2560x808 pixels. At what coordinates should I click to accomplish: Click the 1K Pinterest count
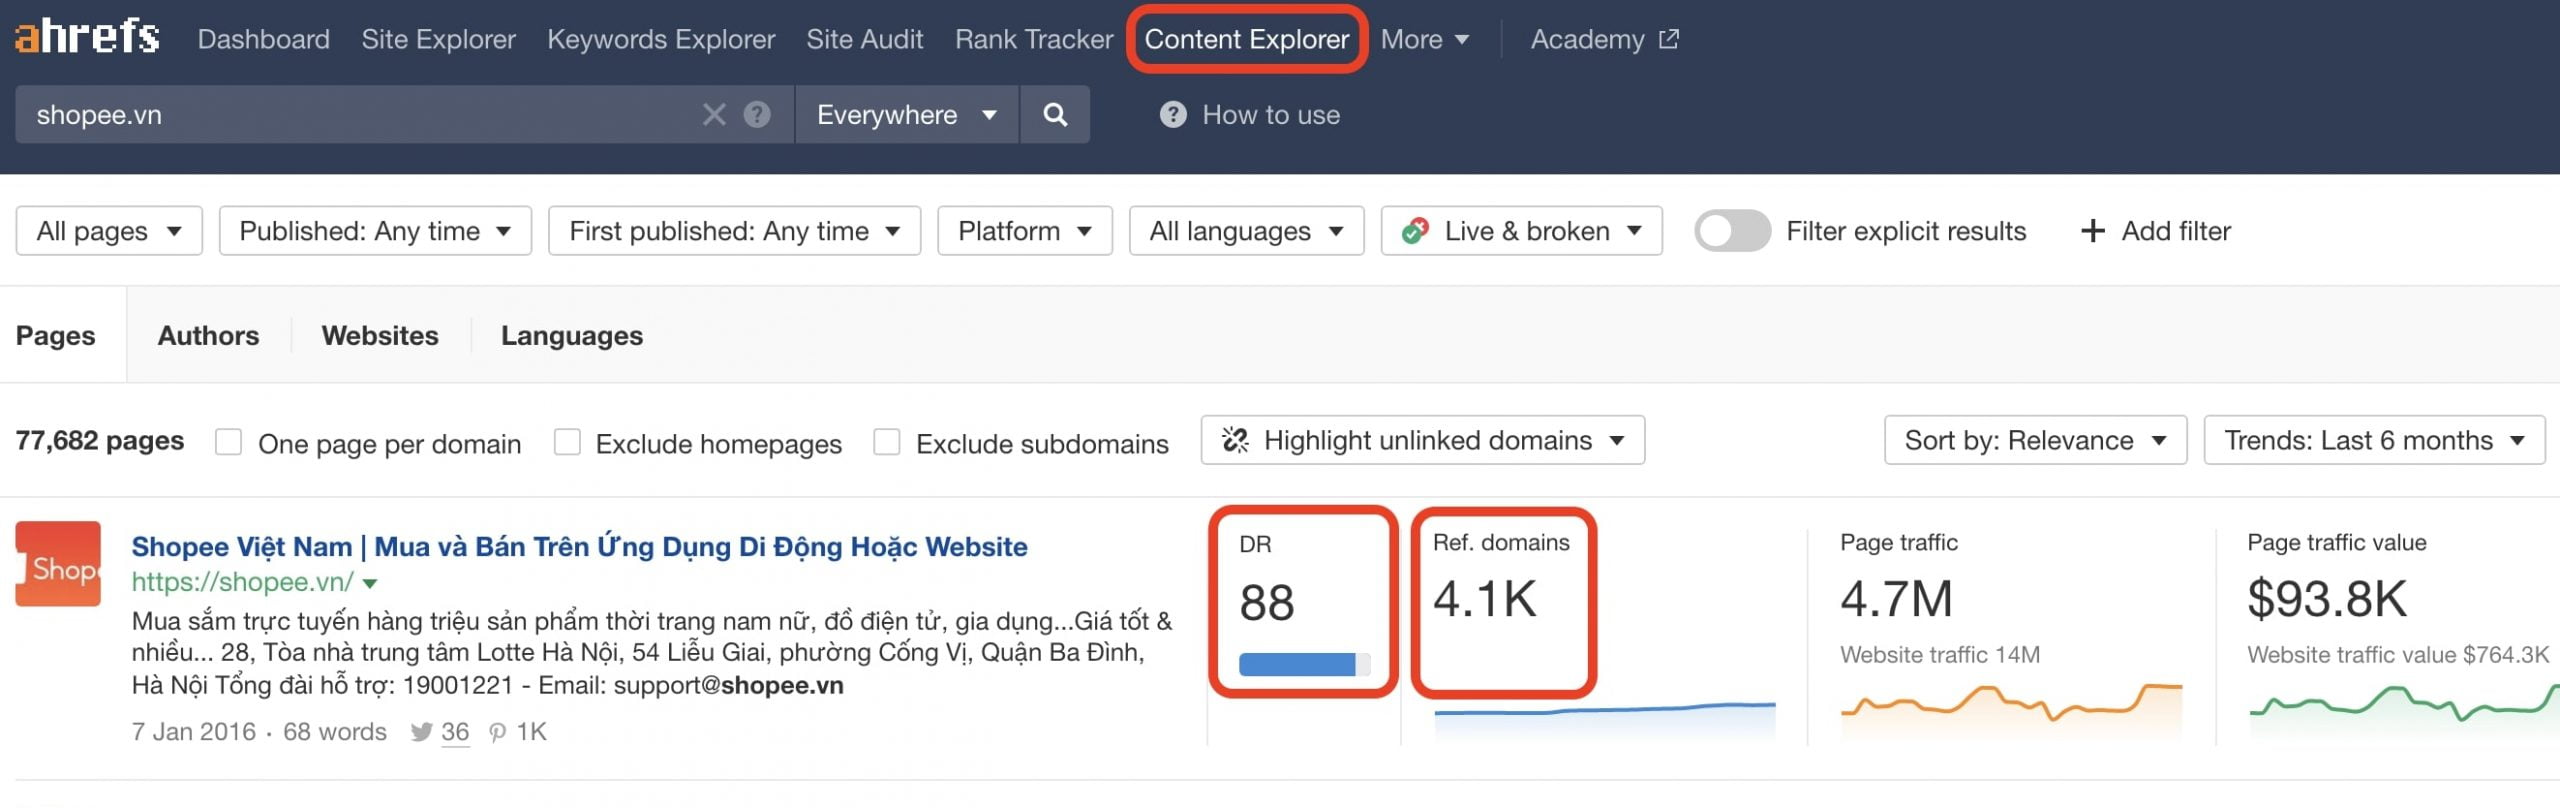click(532, 732)
